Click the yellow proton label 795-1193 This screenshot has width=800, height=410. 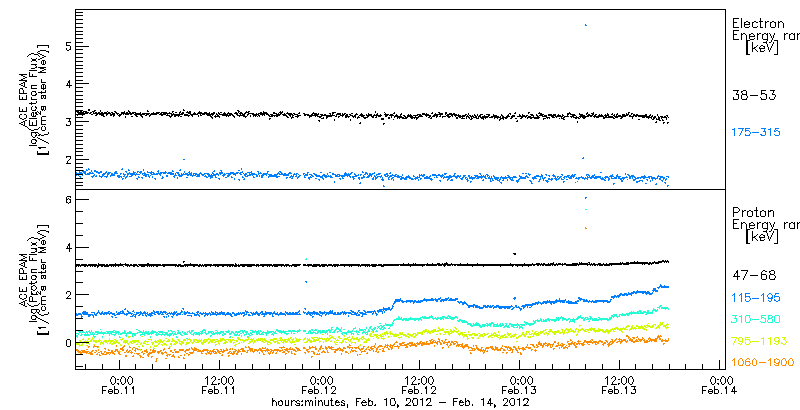tap(759, 341)
